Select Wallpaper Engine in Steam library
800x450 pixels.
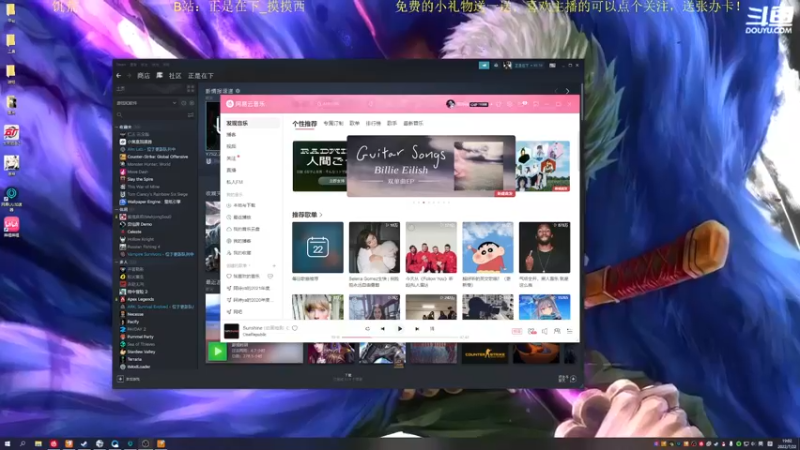pos(153,202)
